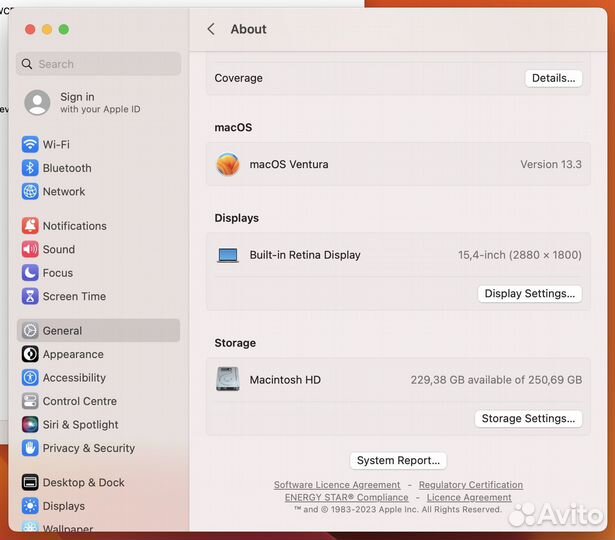Open Software Licence Agreement link
Image resolution: width=615 pixels, height=540 pixels.
point(337,485)
